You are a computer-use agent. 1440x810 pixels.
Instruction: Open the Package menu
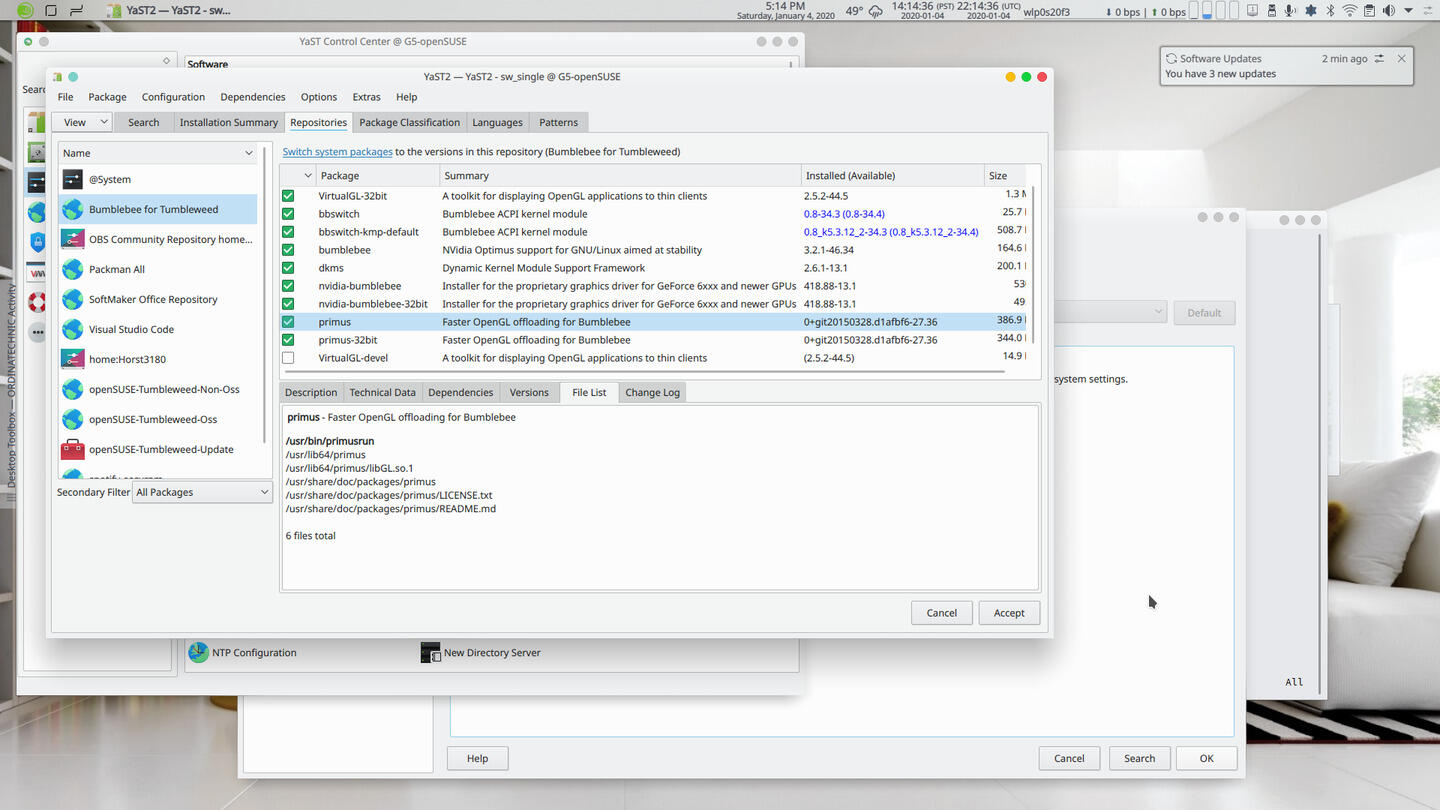pos(107,97)
